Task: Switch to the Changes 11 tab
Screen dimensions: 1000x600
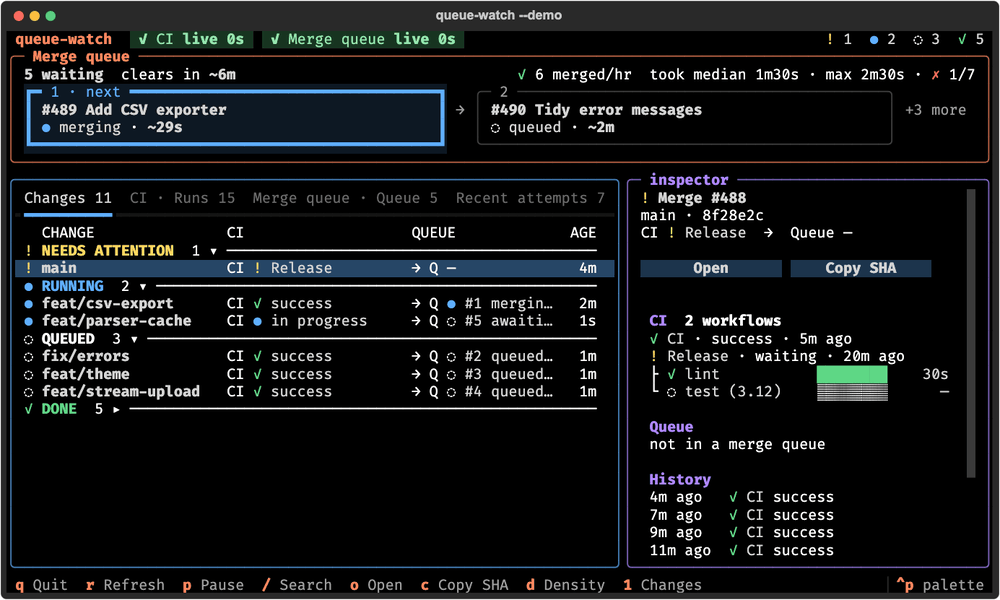Action: tap(68, 198)
